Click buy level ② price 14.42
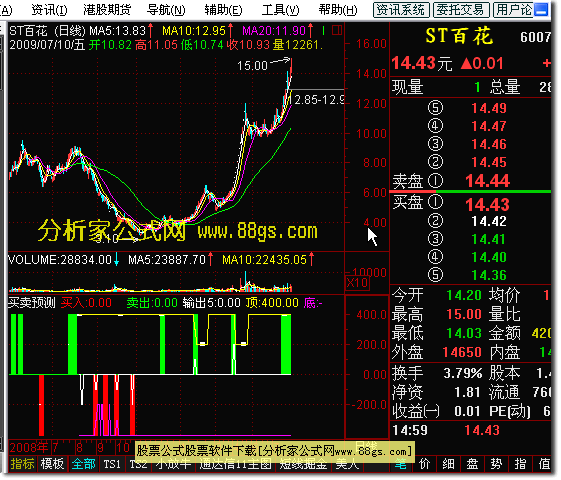This screenshot has height=480, width=561. (489, 221)
